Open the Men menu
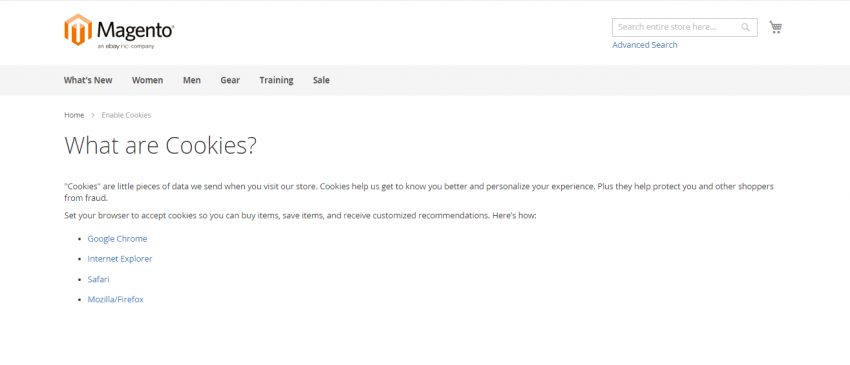Screen dimensions: 850x365 192,80
